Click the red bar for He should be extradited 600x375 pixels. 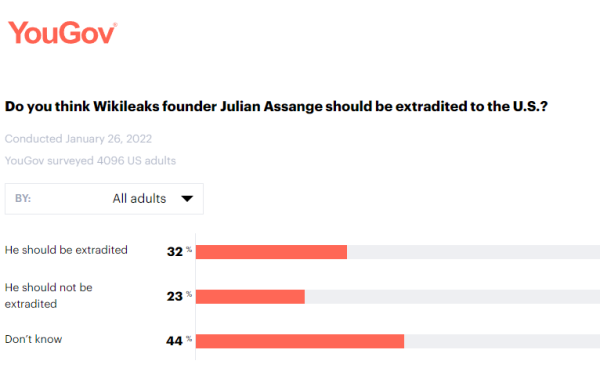click(x=271, y=252)
